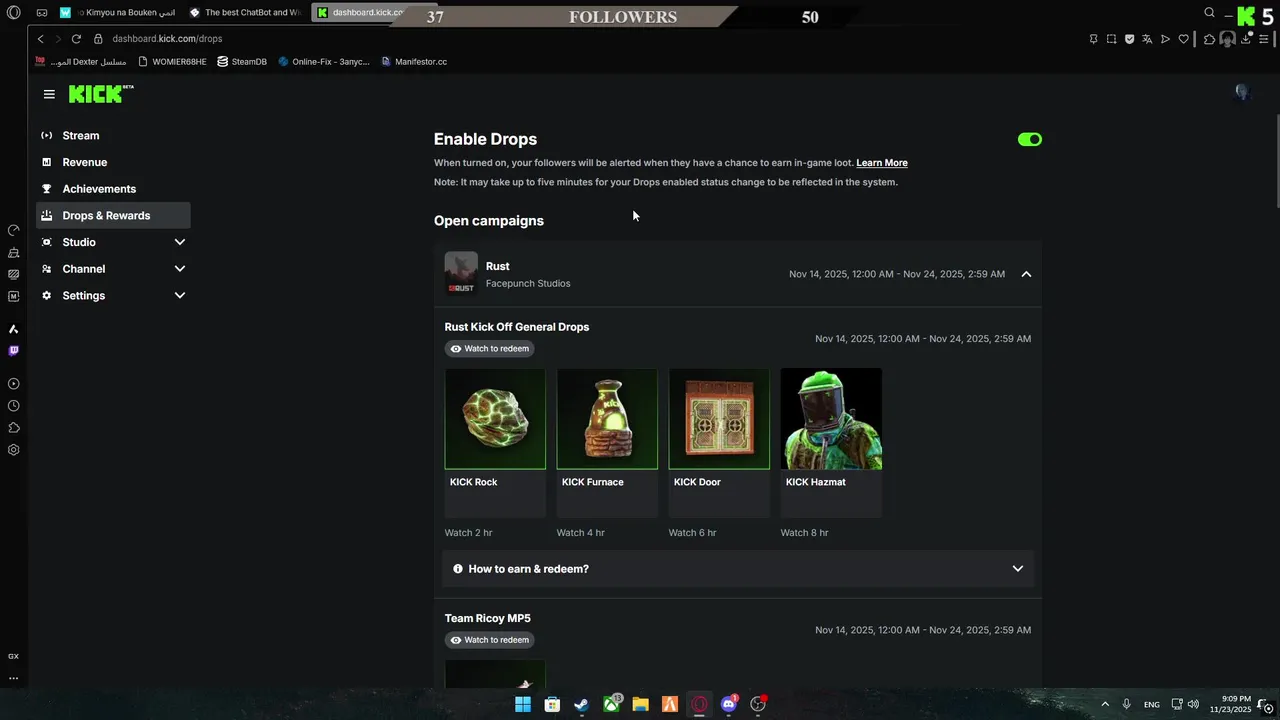Screen dimensions: 1280x720
Task: Switch to Kimyou na Bouken tab
Action: point(118,13)
